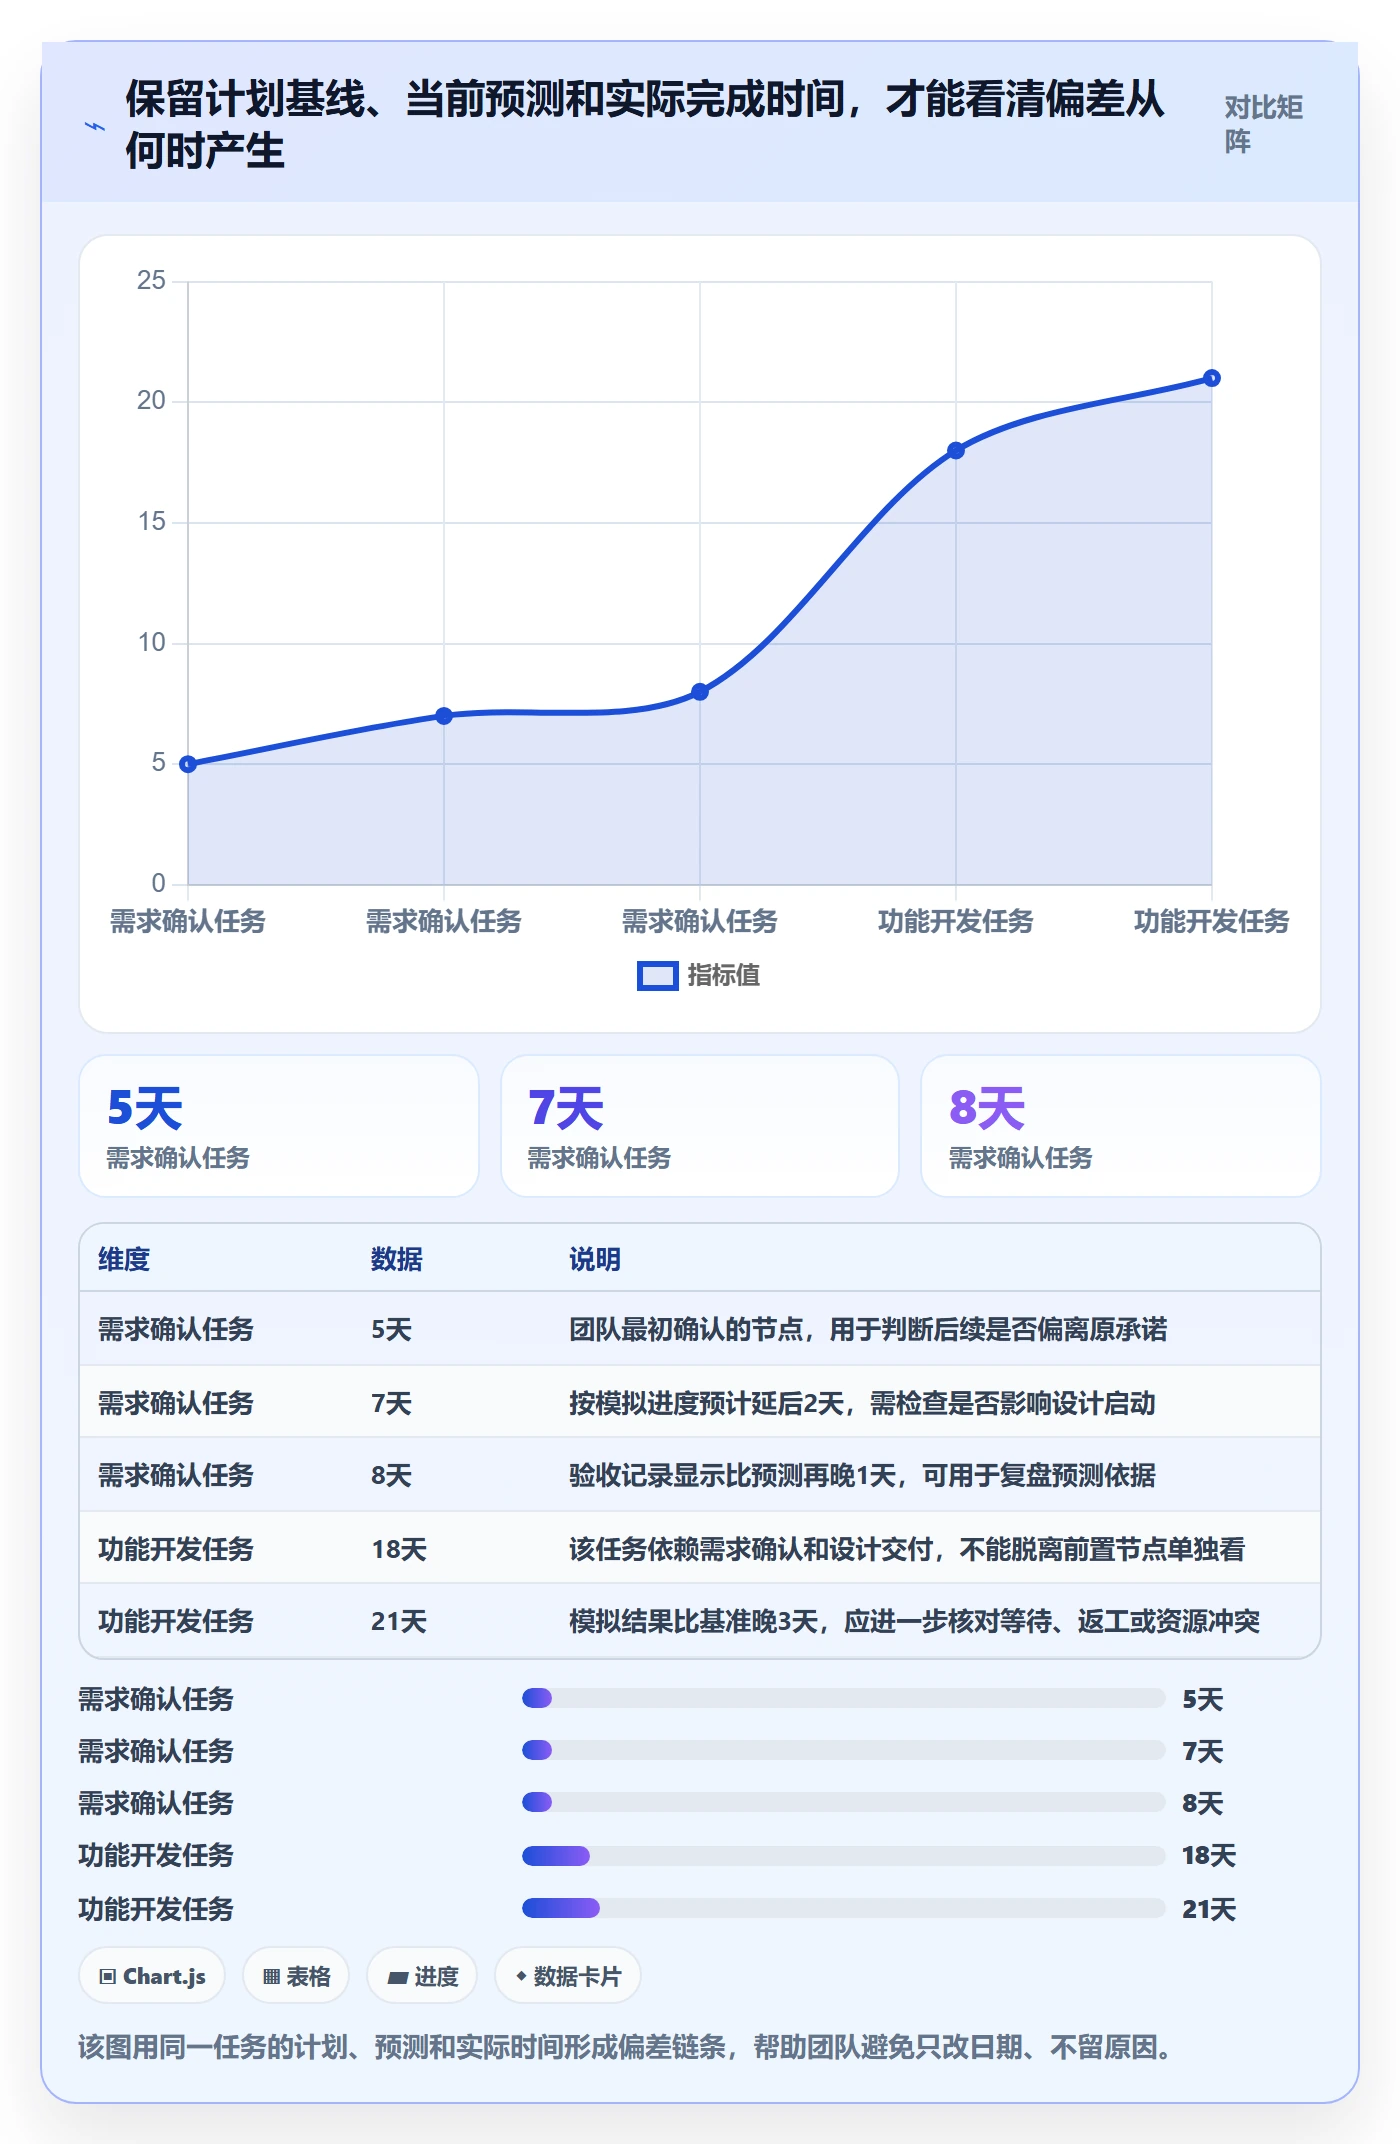The width and height of the screenshot is (1400, 2144).
Task: Open the 7天 stat card
Action: 700,1126
